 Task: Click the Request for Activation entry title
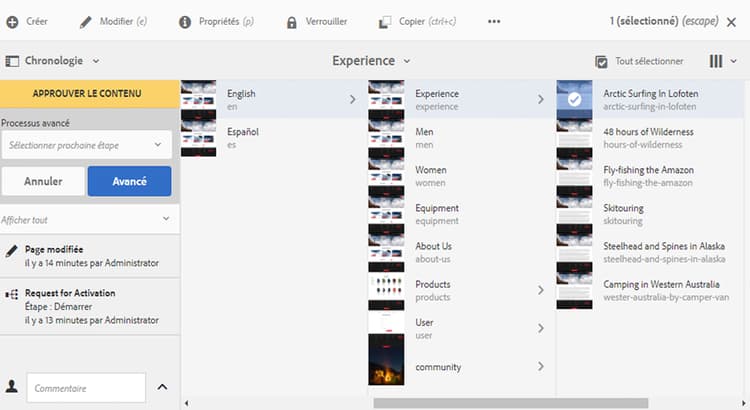tap(70, 293)
